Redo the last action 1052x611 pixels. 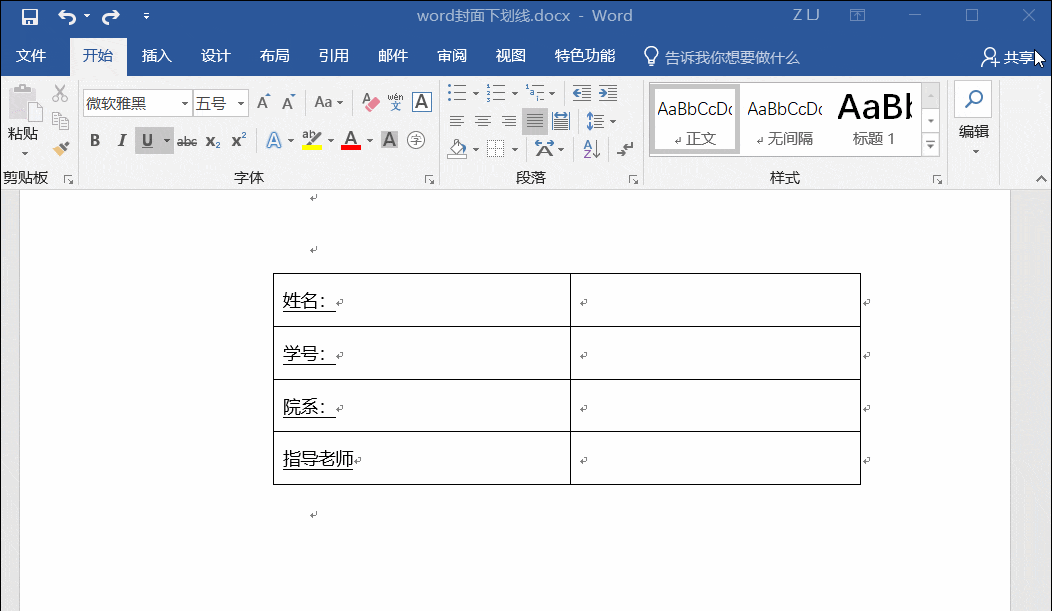click(111, 16)
